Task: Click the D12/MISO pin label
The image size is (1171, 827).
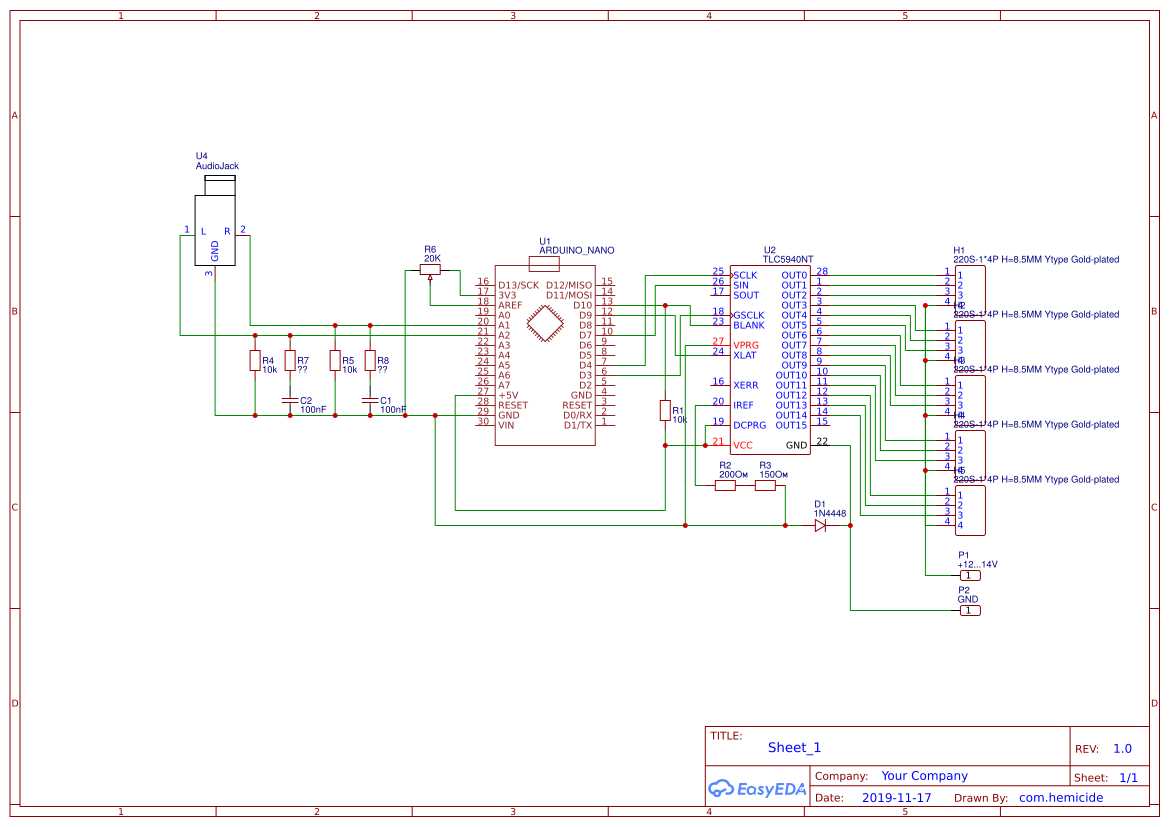Action: (569, 285)
